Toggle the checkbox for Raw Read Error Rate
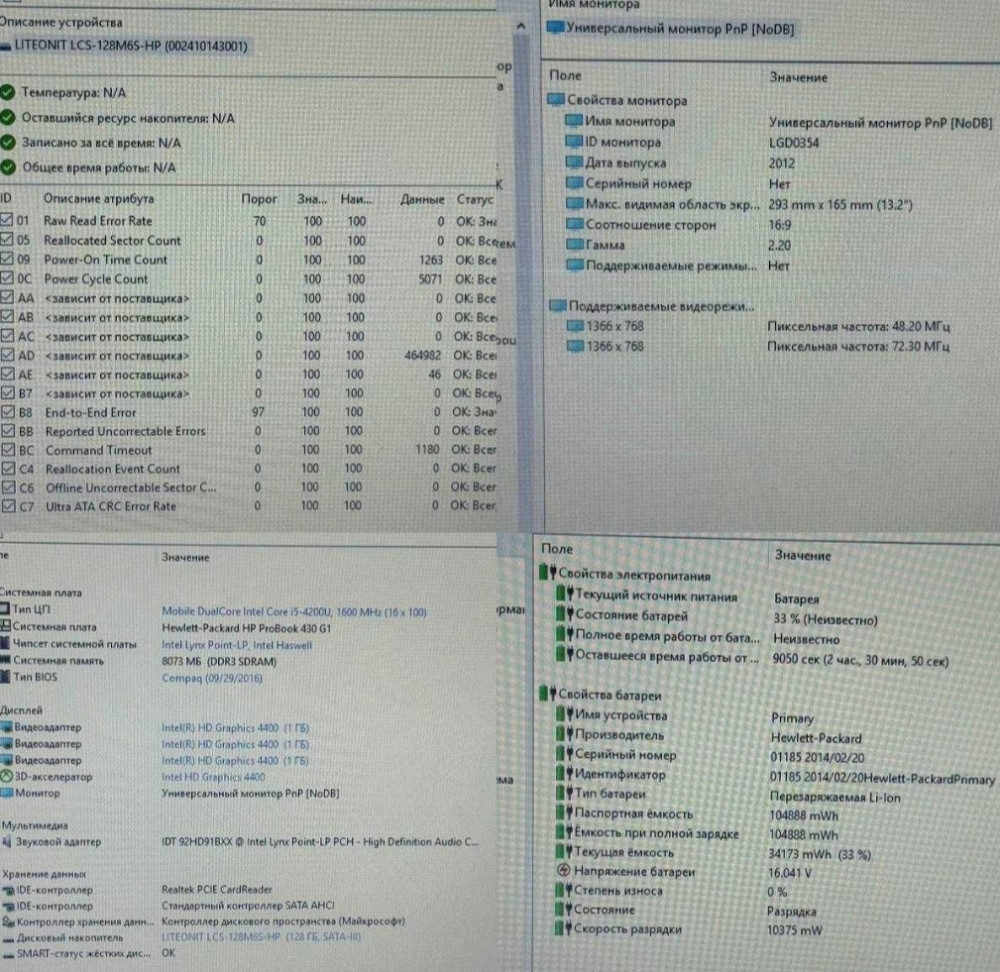1000x972 pixels. [x=7, y=221]
